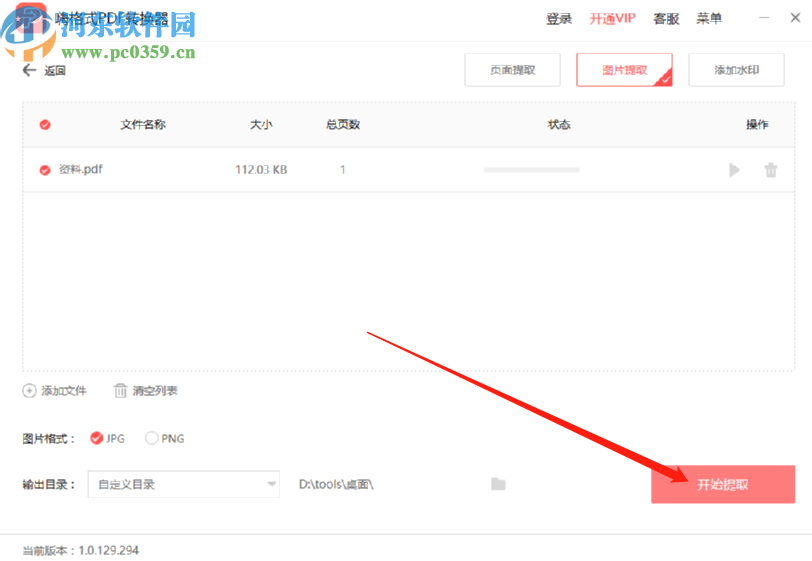Open the 菜单 menu
The height and width of the screenshot is (561, 812).
[x=709, y=19]
